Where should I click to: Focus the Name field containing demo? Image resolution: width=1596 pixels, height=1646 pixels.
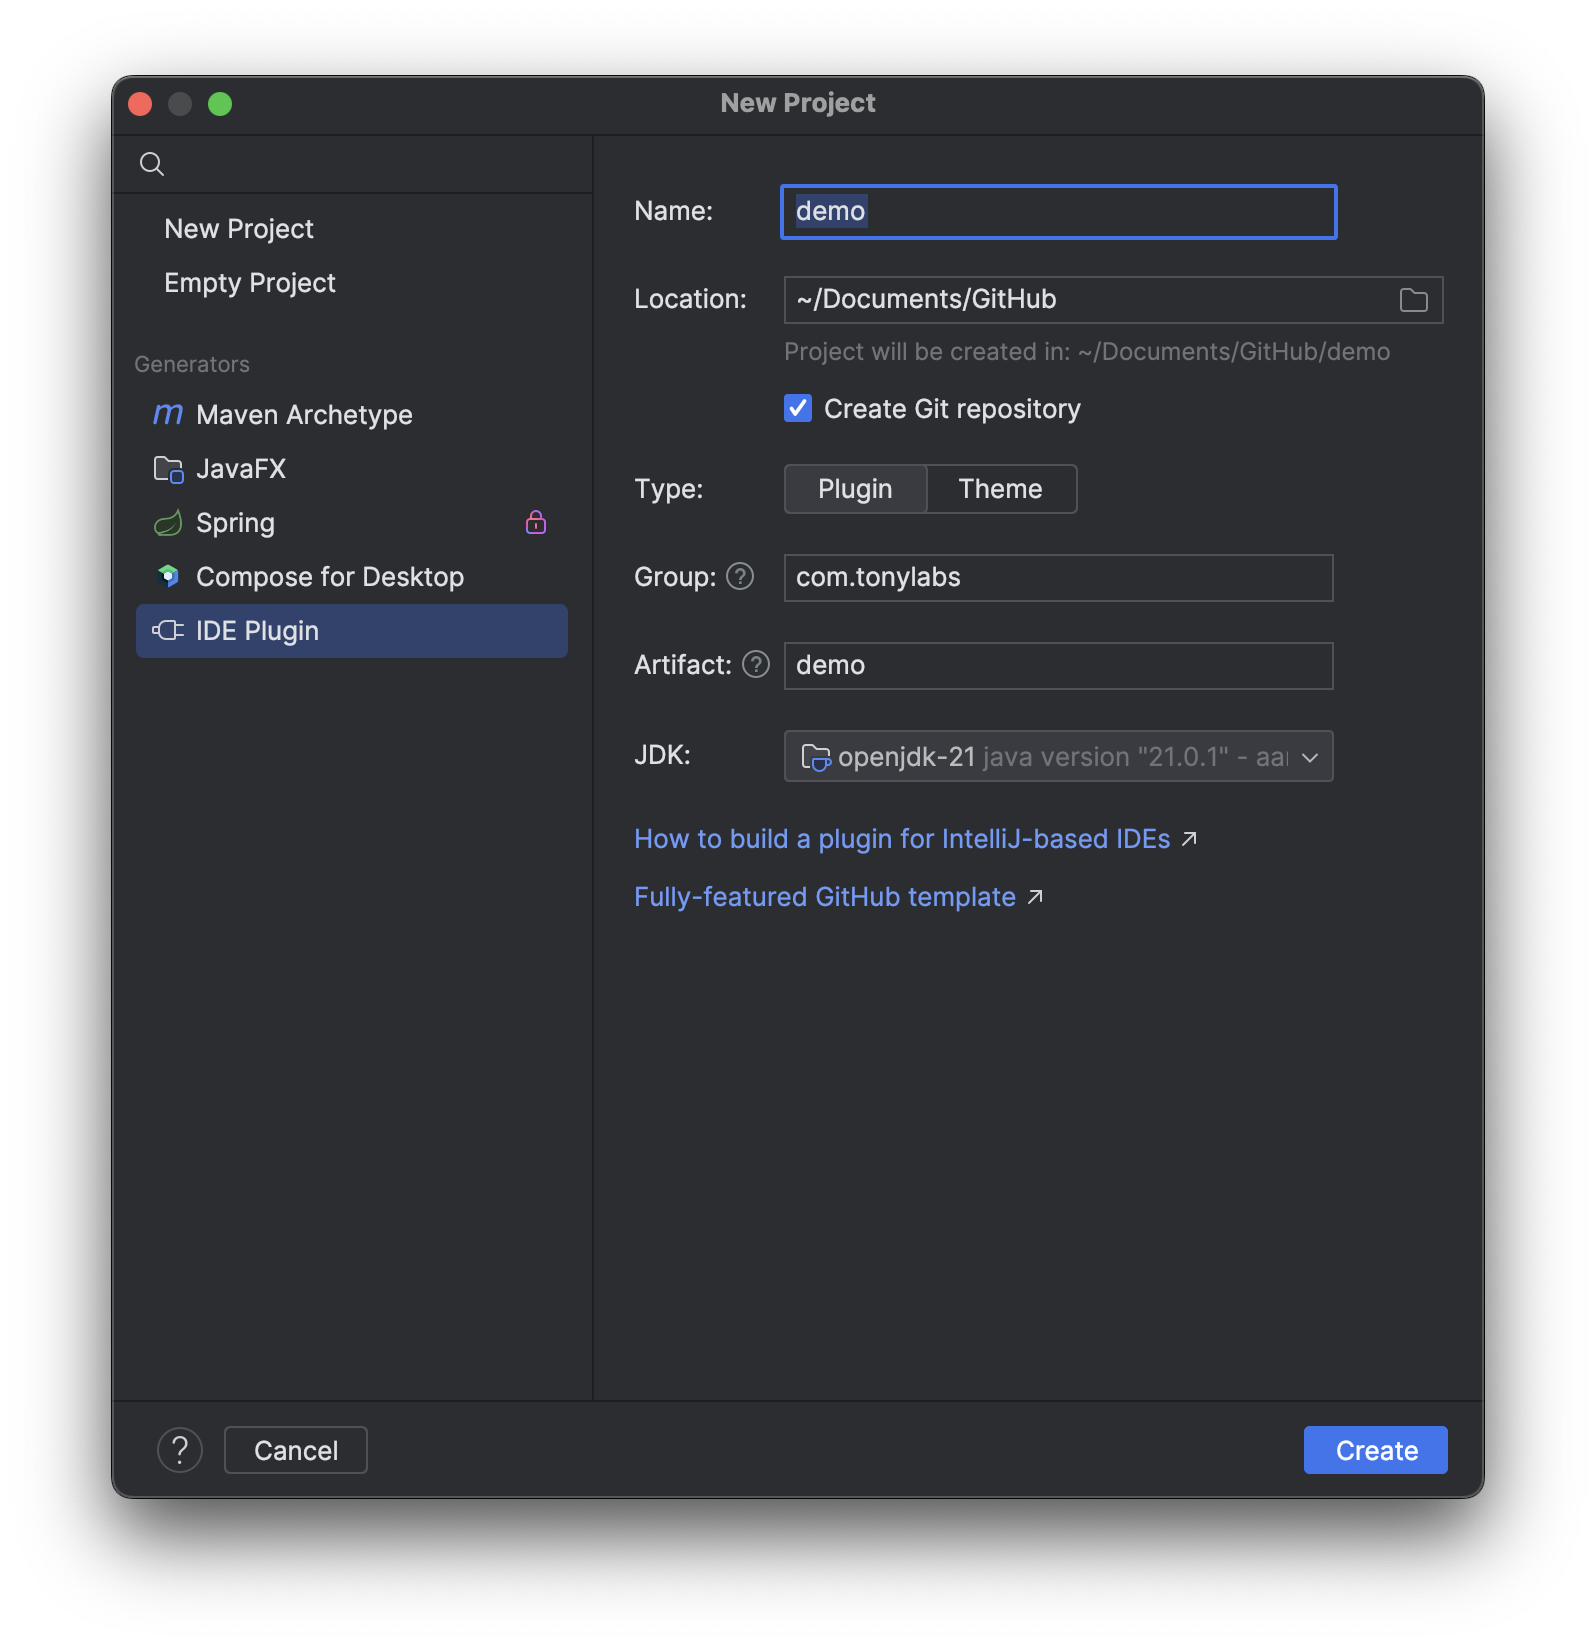[1058, 212]
